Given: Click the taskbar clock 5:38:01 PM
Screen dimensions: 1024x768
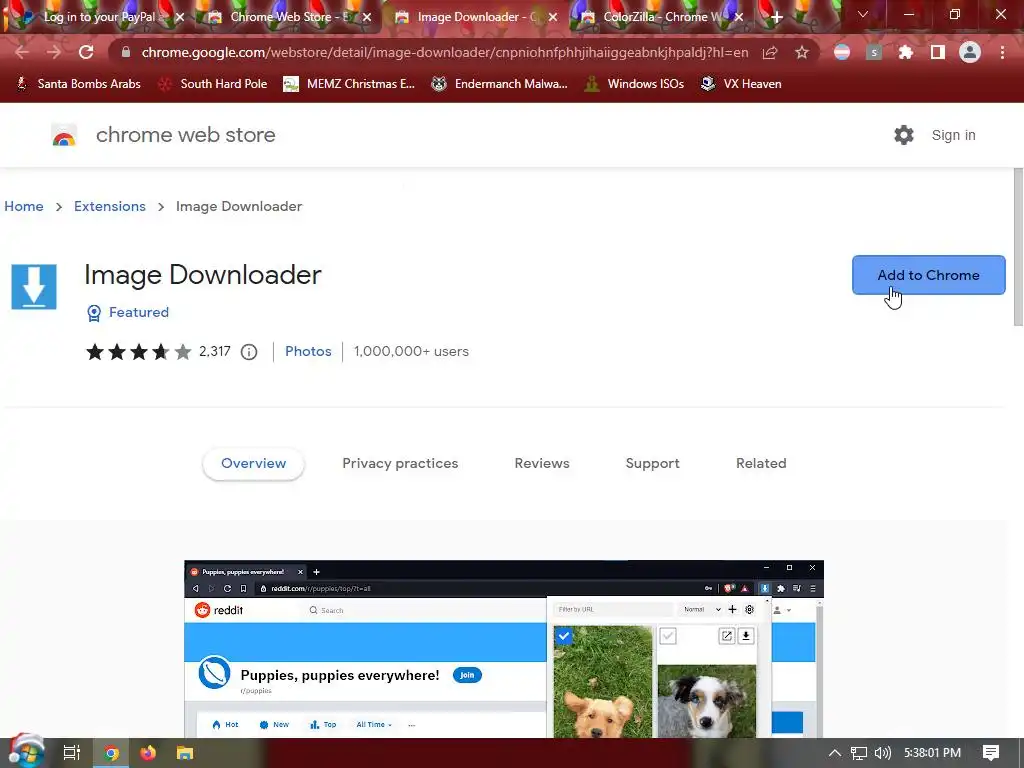Looking at the screenshot, I should pyautogui.click(x=932, y=753).
